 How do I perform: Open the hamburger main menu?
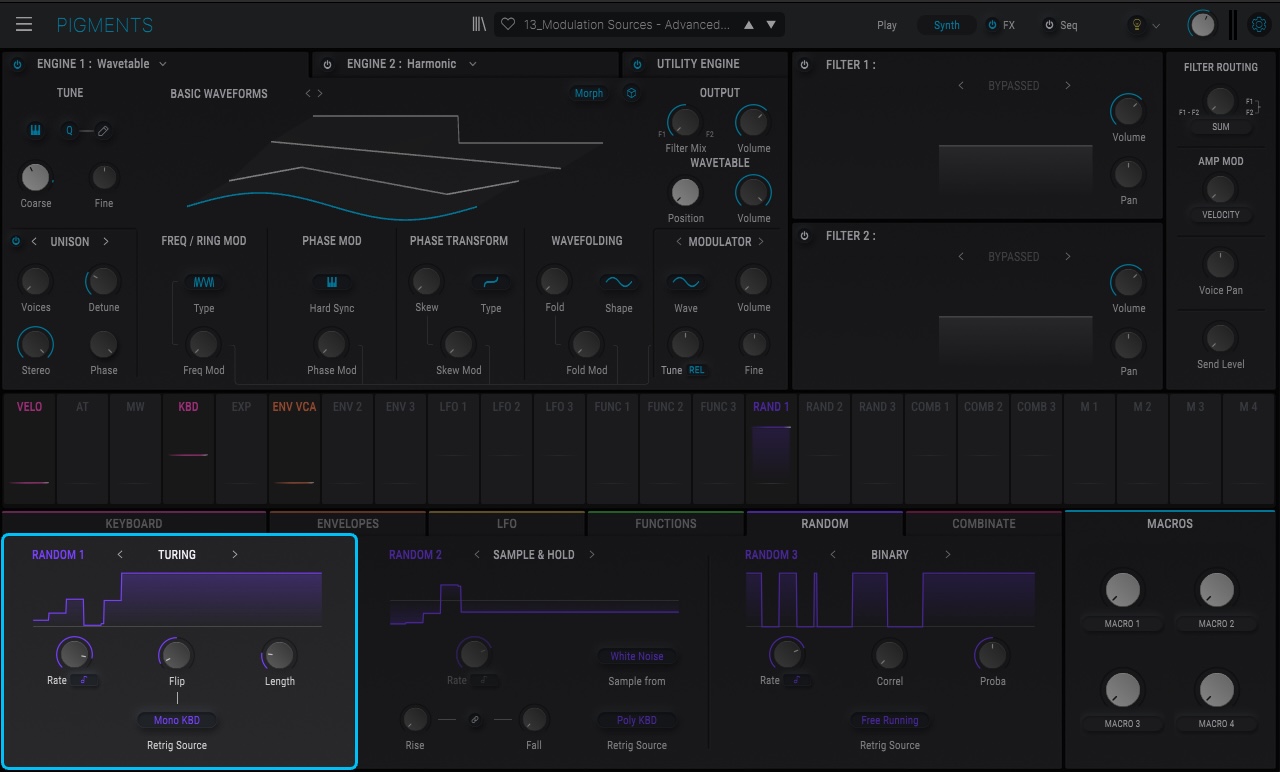pos(24,25)
